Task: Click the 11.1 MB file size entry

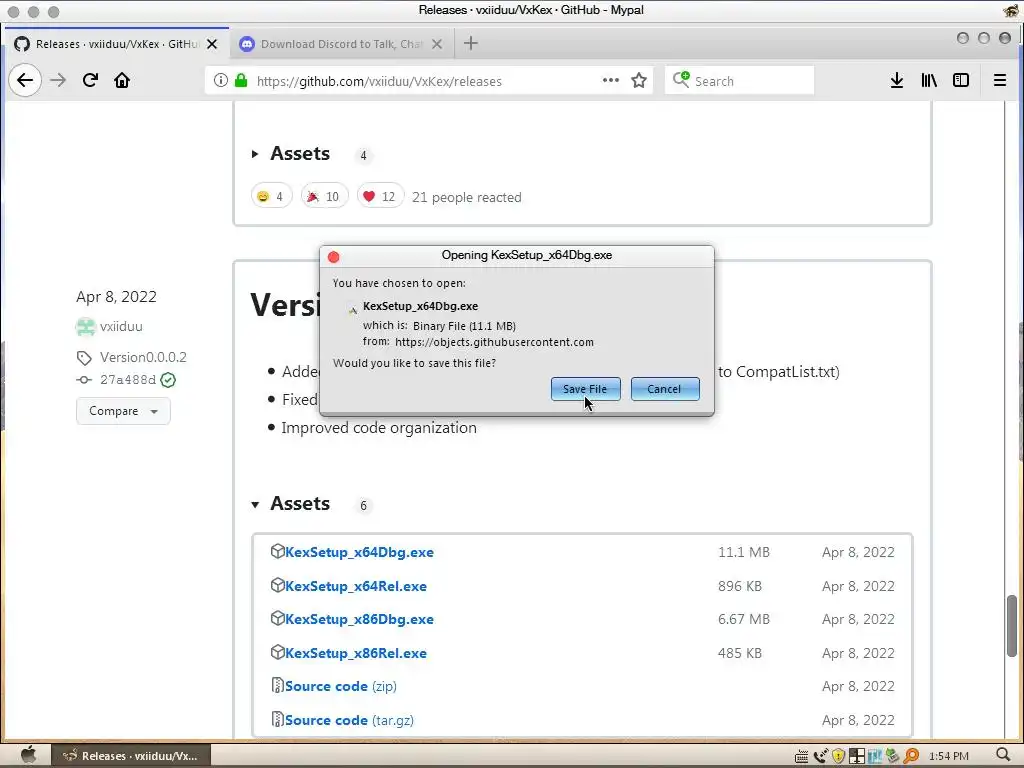Action: pyautogui.click(x=744, y=552)
